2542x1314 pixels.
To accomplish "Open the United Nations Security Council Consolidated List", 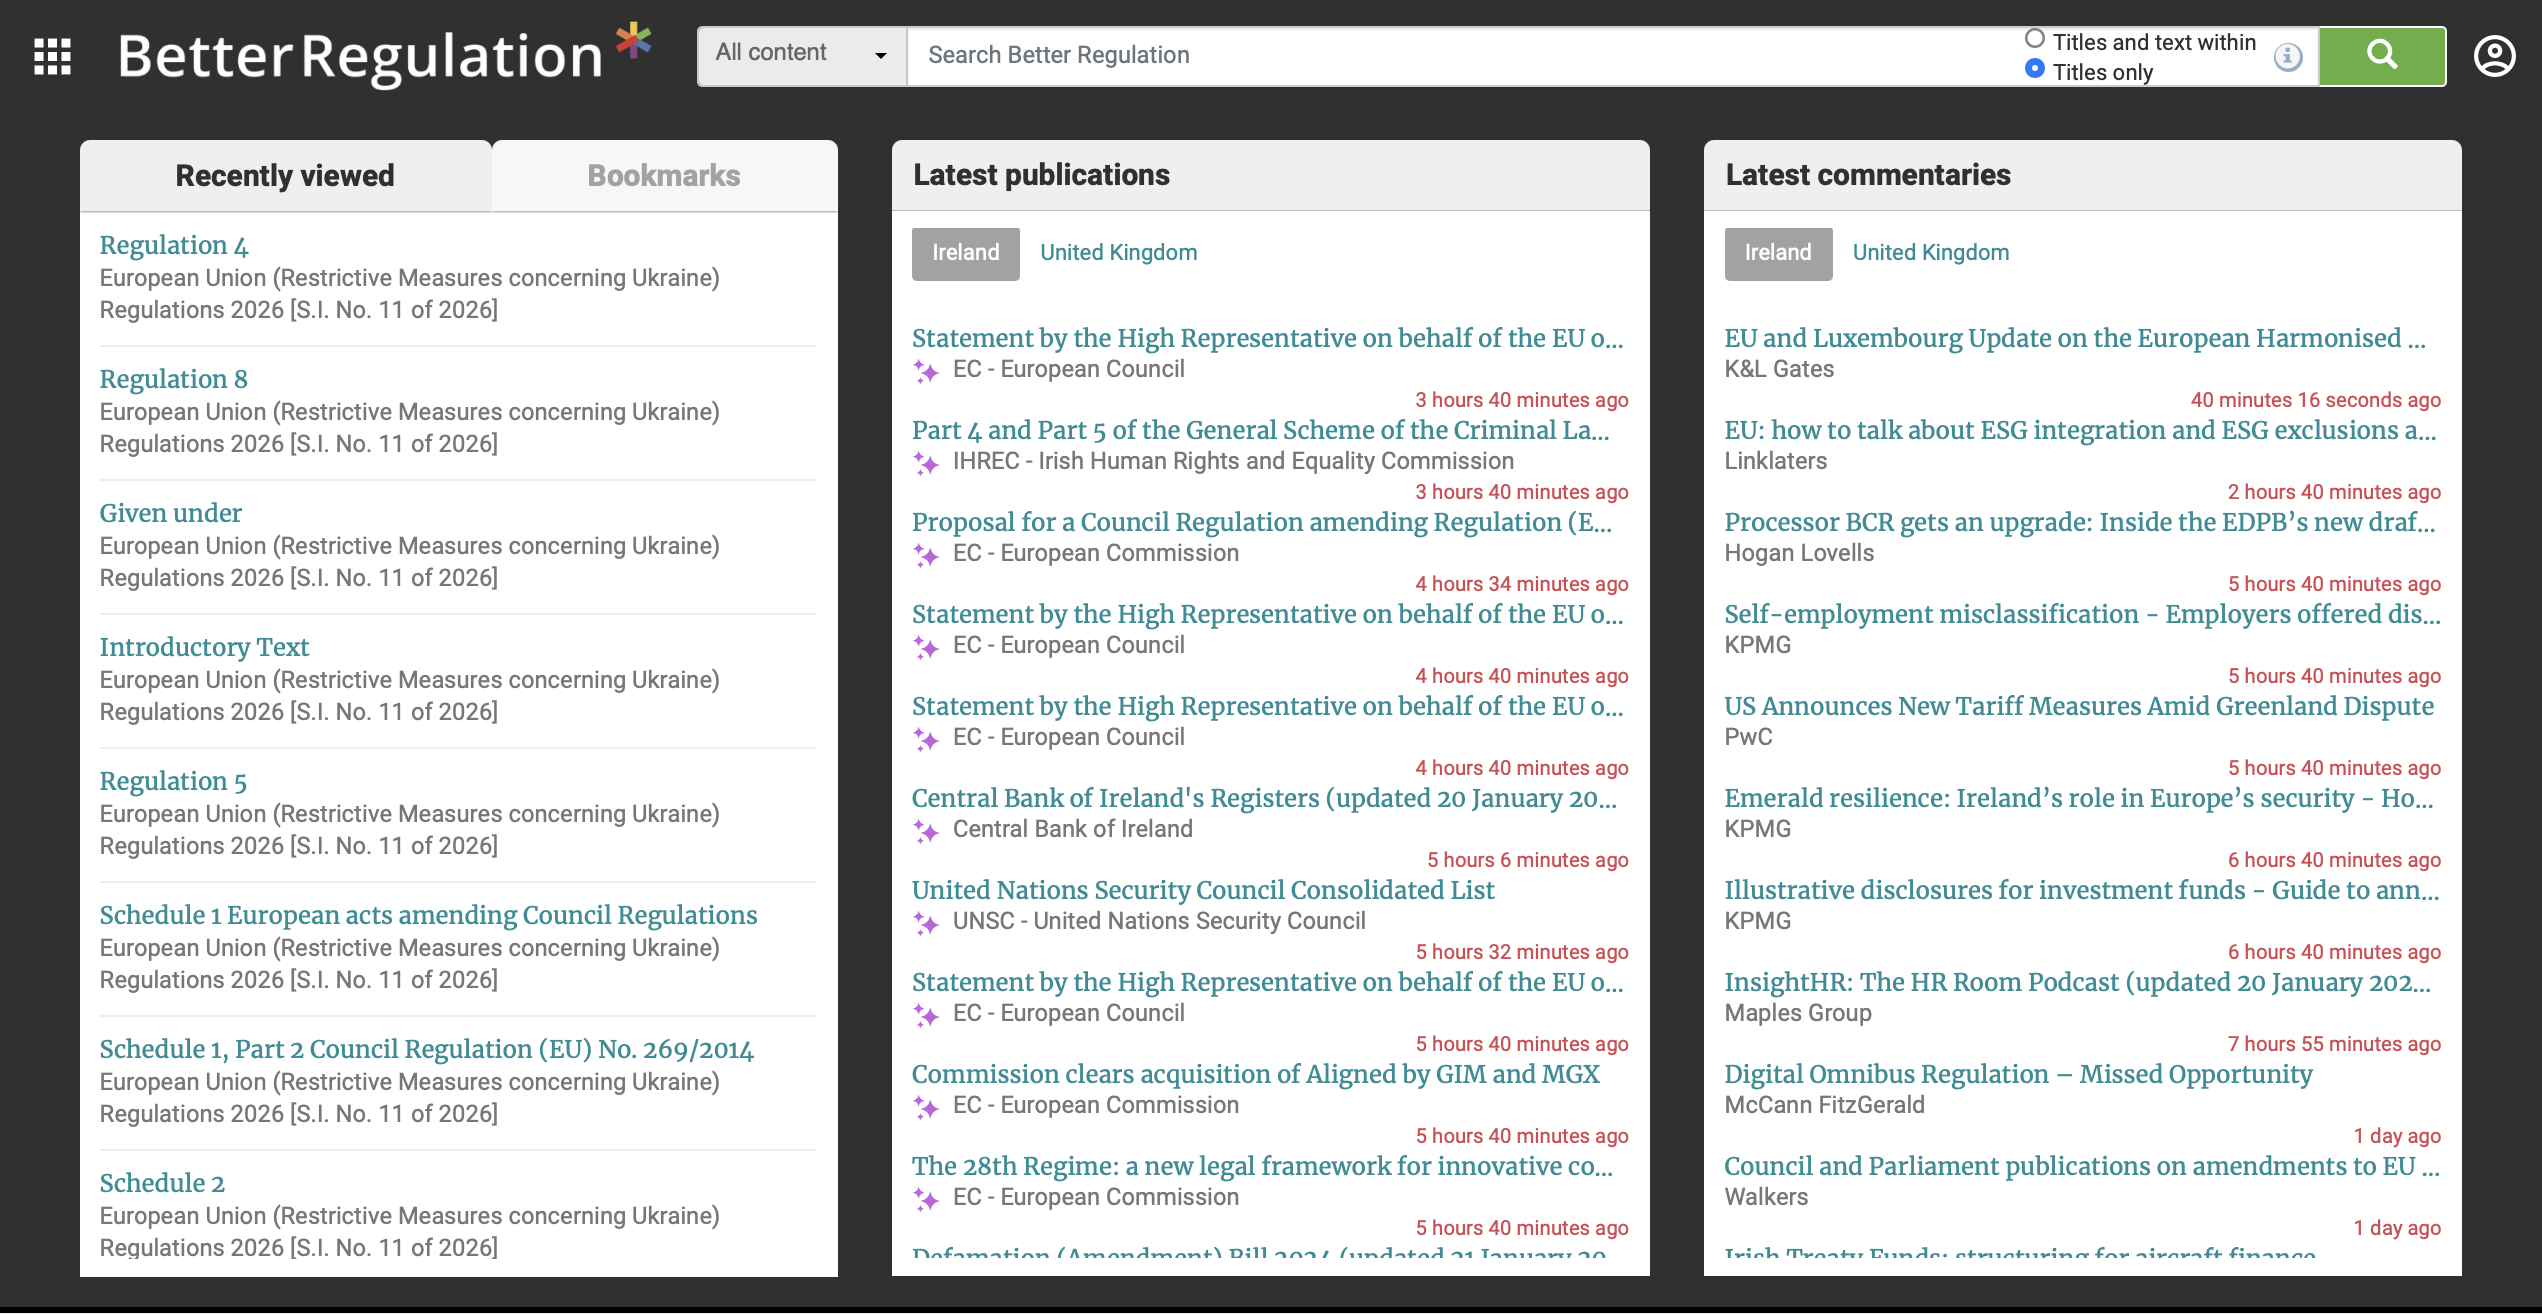I will point(1203,890).
